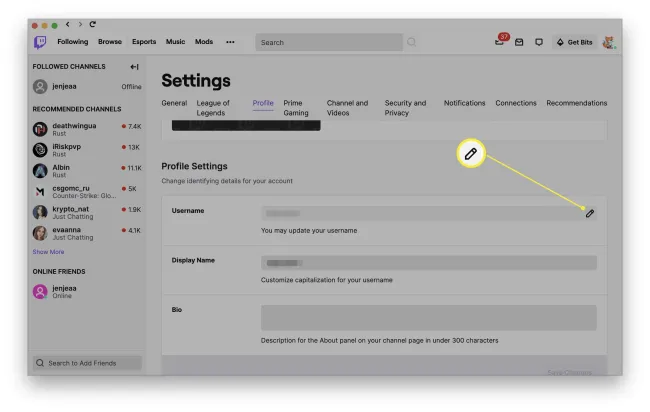
Task: Click the search magnifier icon in header
Action: 411,42
